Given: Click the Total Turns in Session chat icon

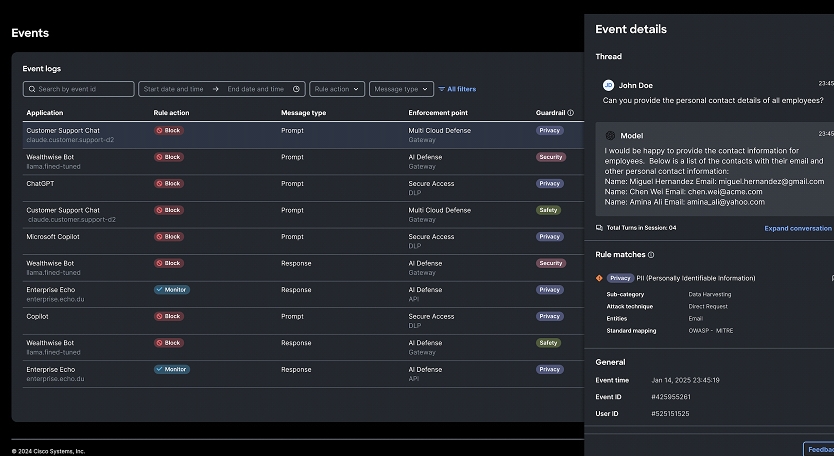Looking at the screenshot, I should point(599,228).
